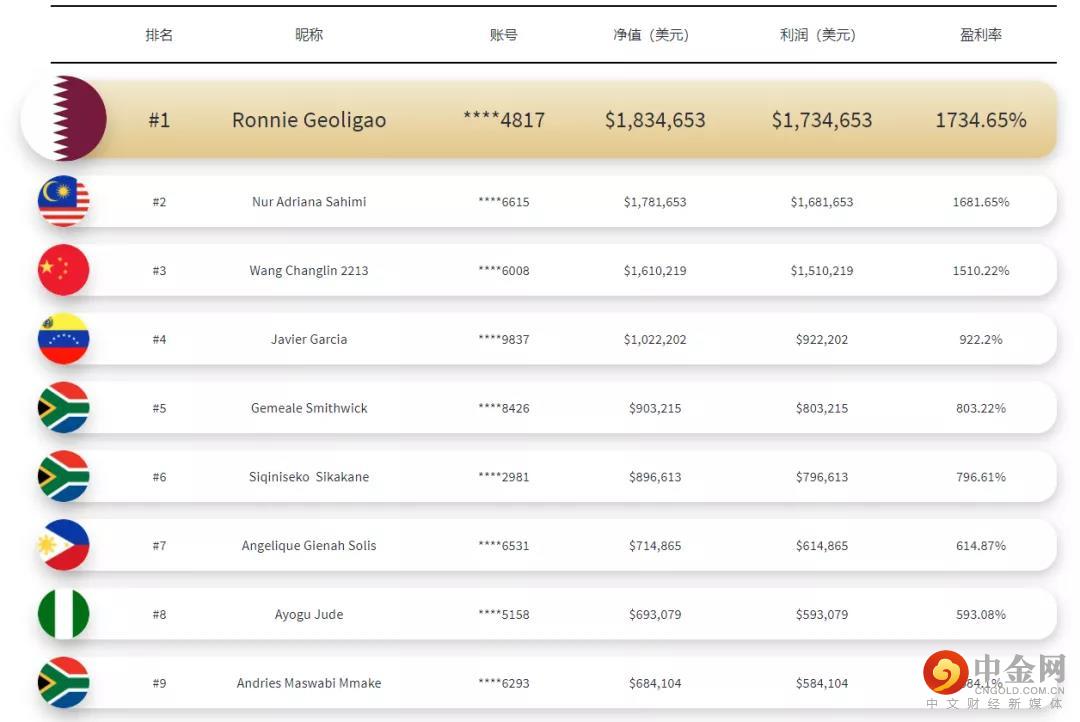This screenshot has height=722, width=1080.
Task: Select the nickname Nur Adriana Sahimi
Action: click(309, 202)
